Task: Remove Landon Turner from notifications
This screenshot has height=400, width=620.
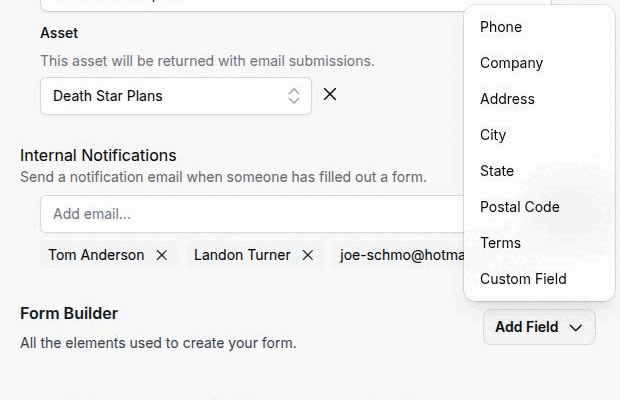Action: pyautogui.click(x=308, y=255)
